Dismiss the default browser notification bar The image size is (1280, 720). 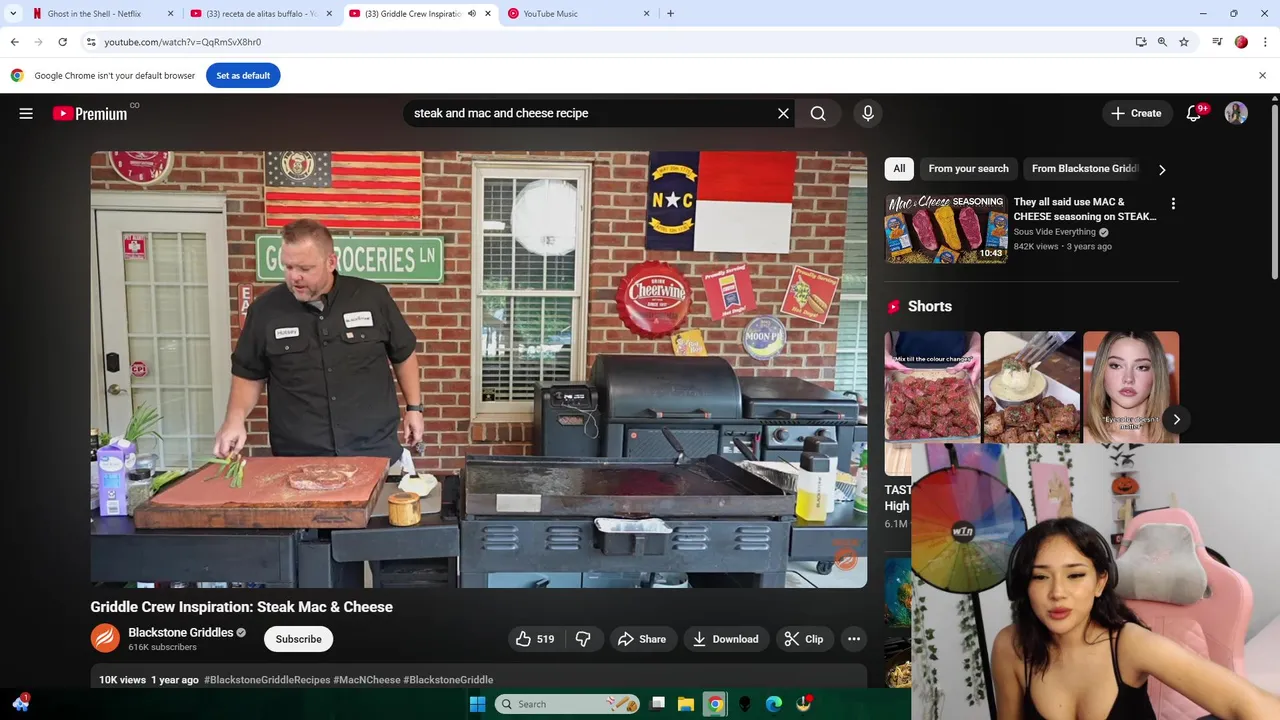[x=1262, y=75]
